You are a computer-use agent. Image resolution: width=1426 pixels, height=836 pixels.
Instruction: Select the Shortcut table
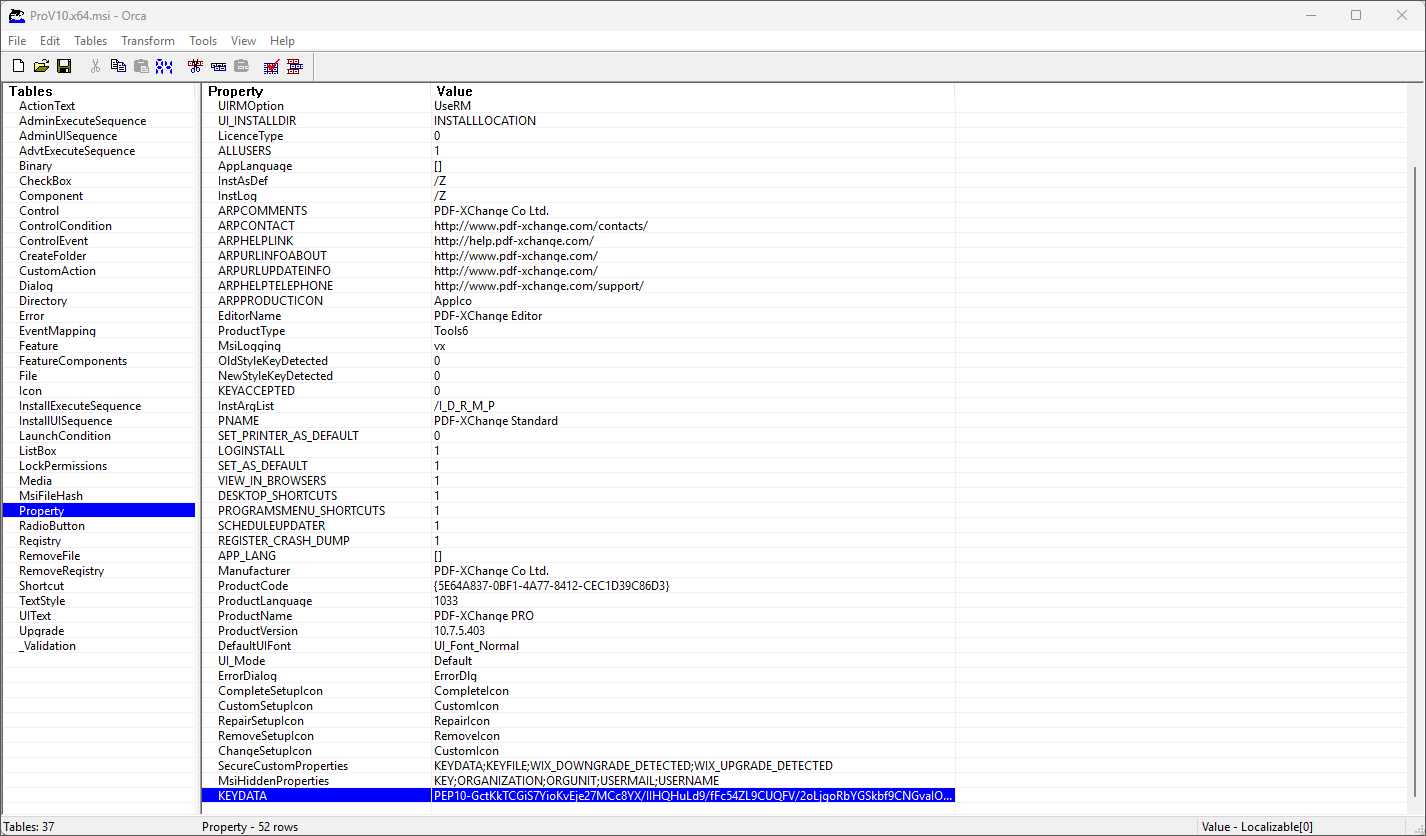tap(41, 586)
